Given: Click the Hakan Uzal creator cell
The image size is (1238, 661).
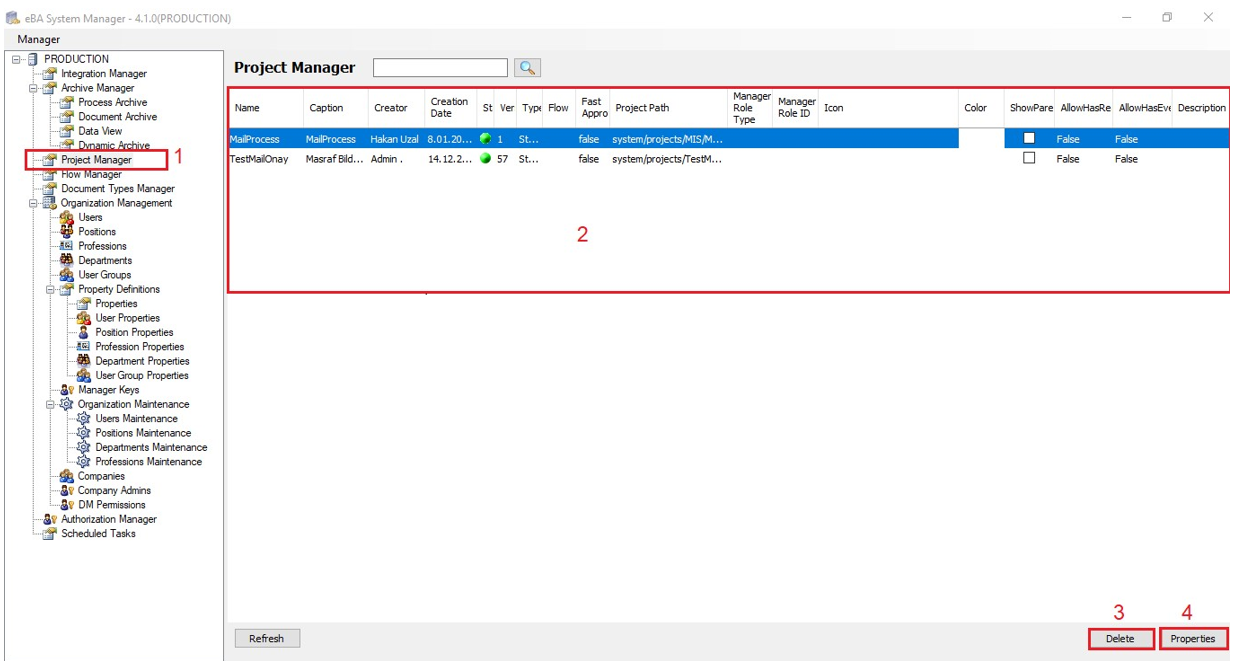Looking at the screenshot, I should 396,139.
